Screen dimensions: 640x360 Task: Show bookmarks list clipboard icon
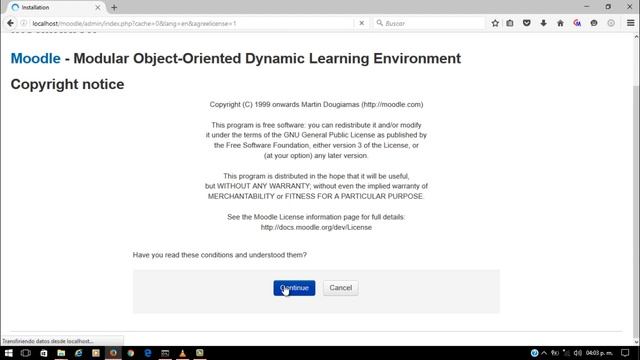510,23
